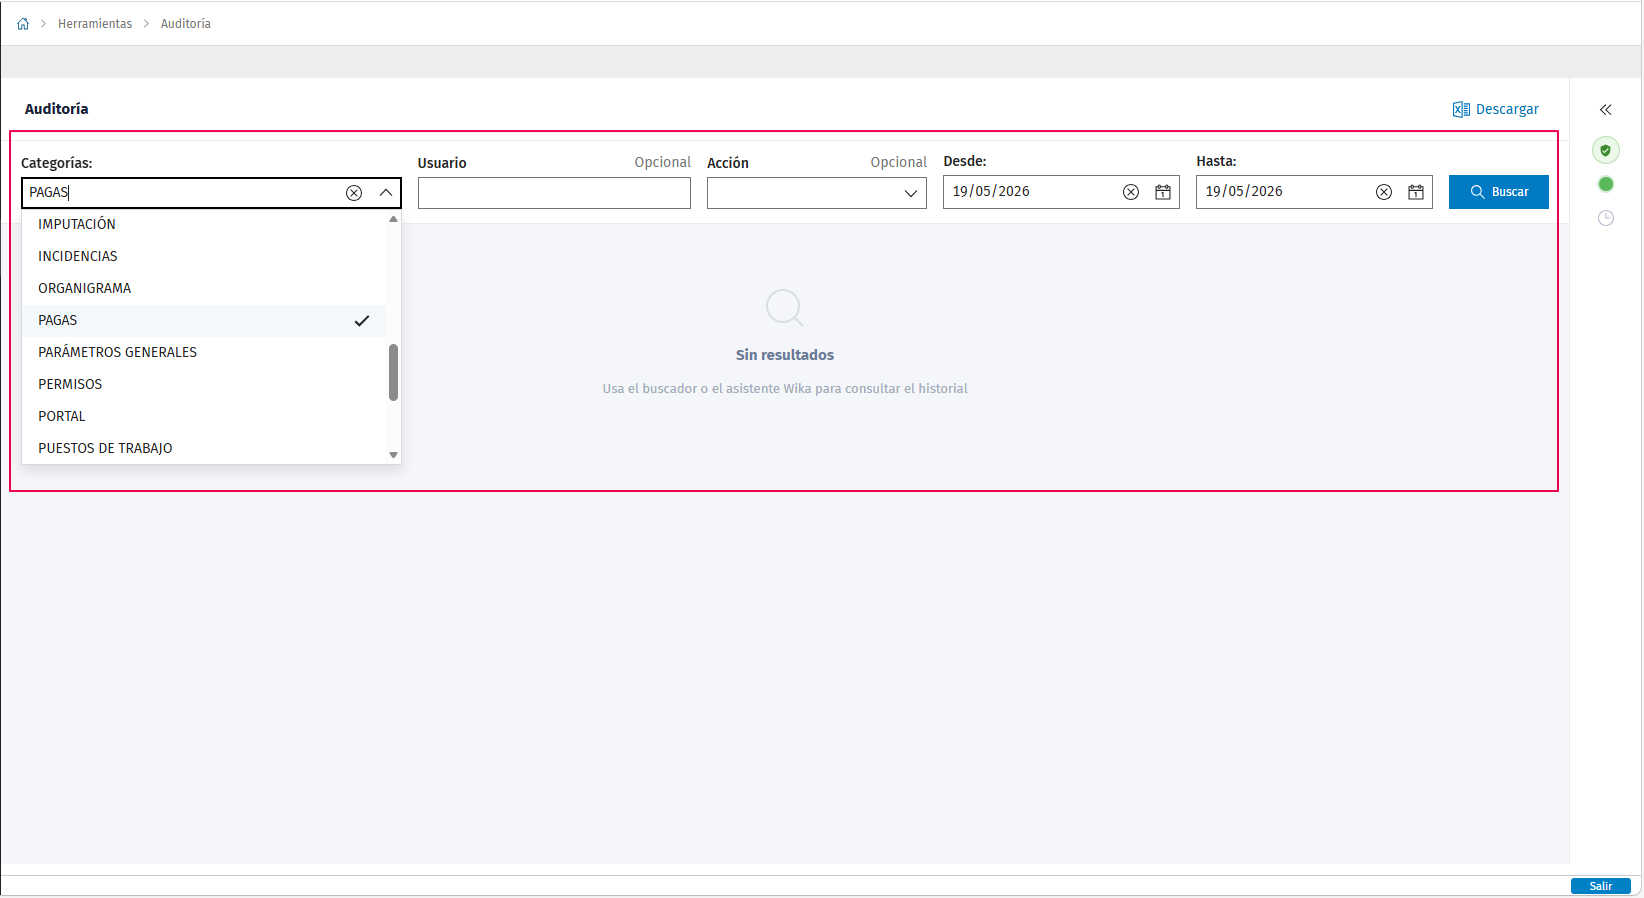Select ORGANIGRAMA category

204,288
